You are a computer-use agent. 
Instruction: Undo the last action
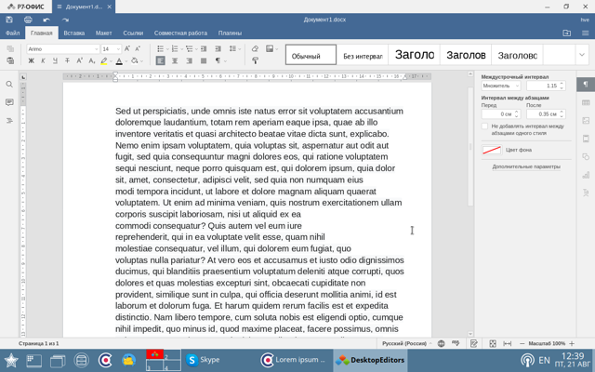coord(46,20)
